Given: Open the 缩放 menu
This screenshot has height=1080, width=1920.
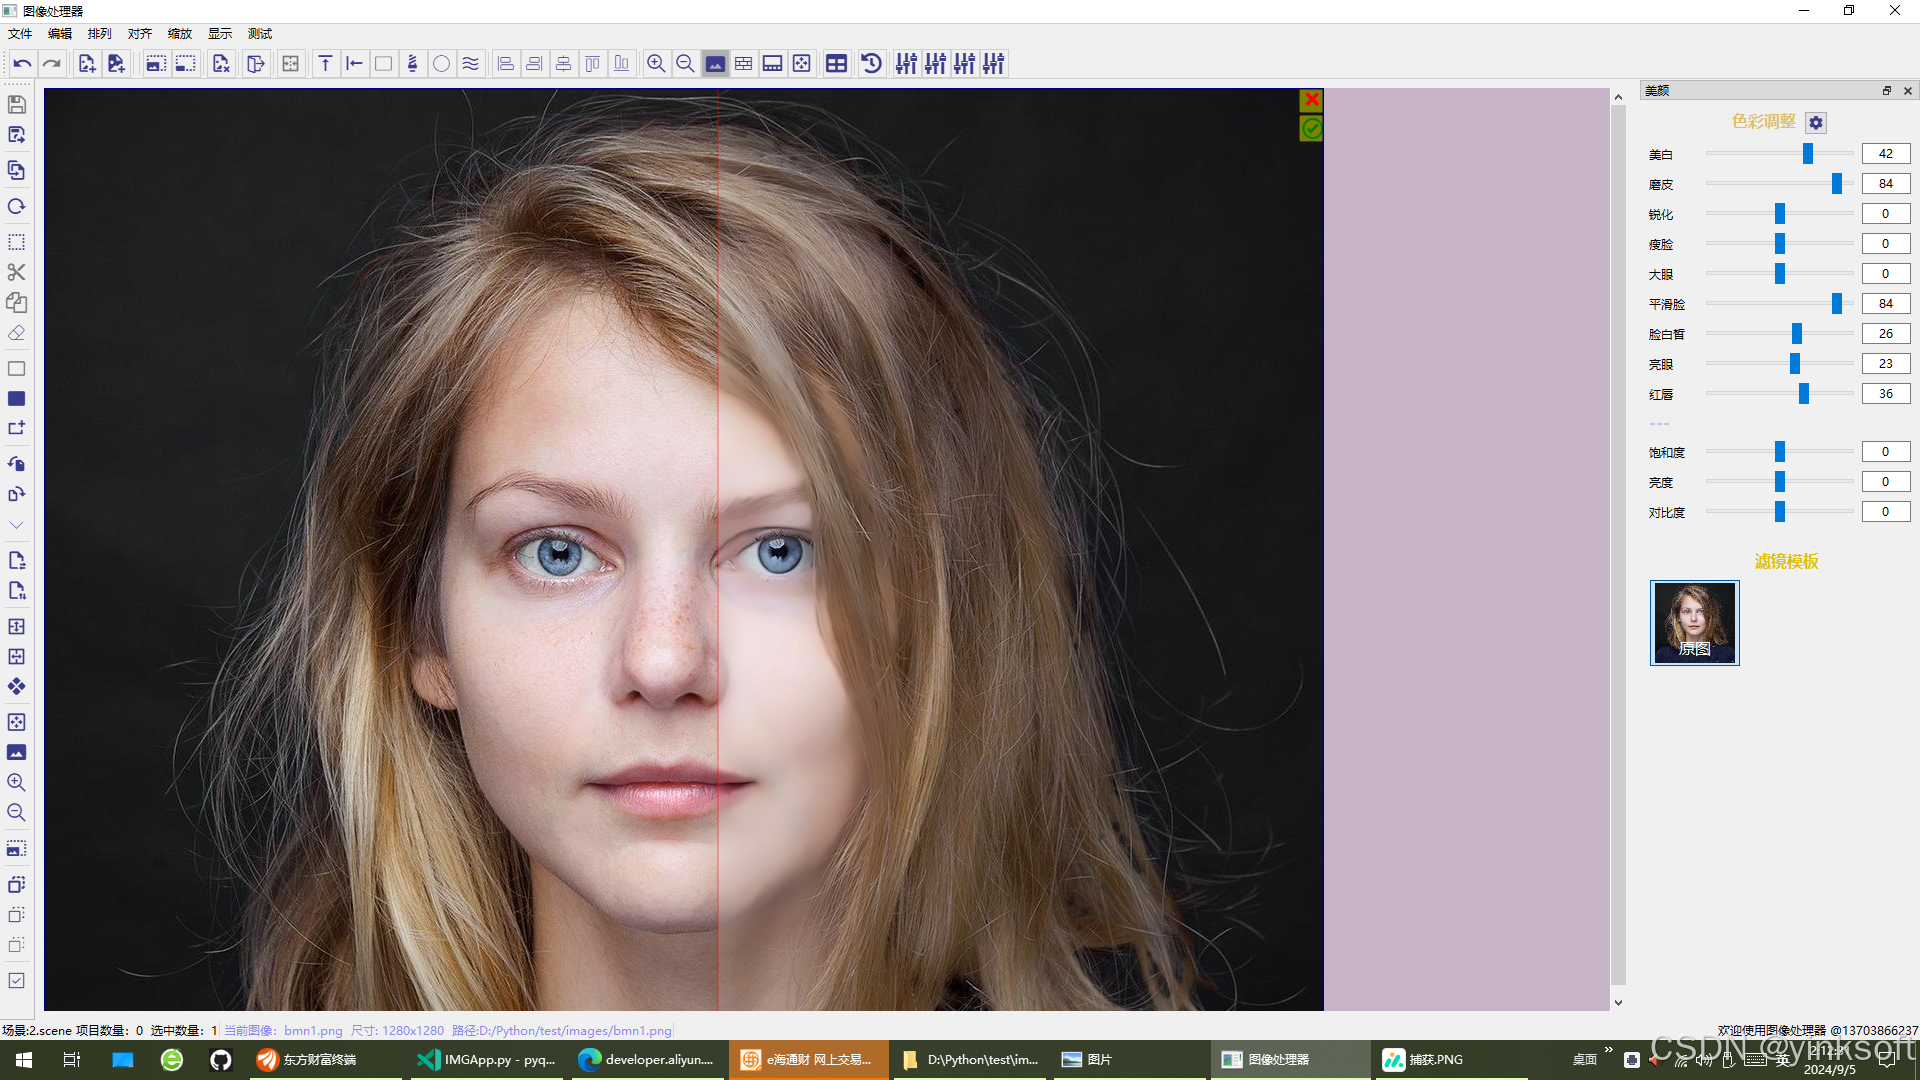Looking at the screenshot, I should coord(179,33).
